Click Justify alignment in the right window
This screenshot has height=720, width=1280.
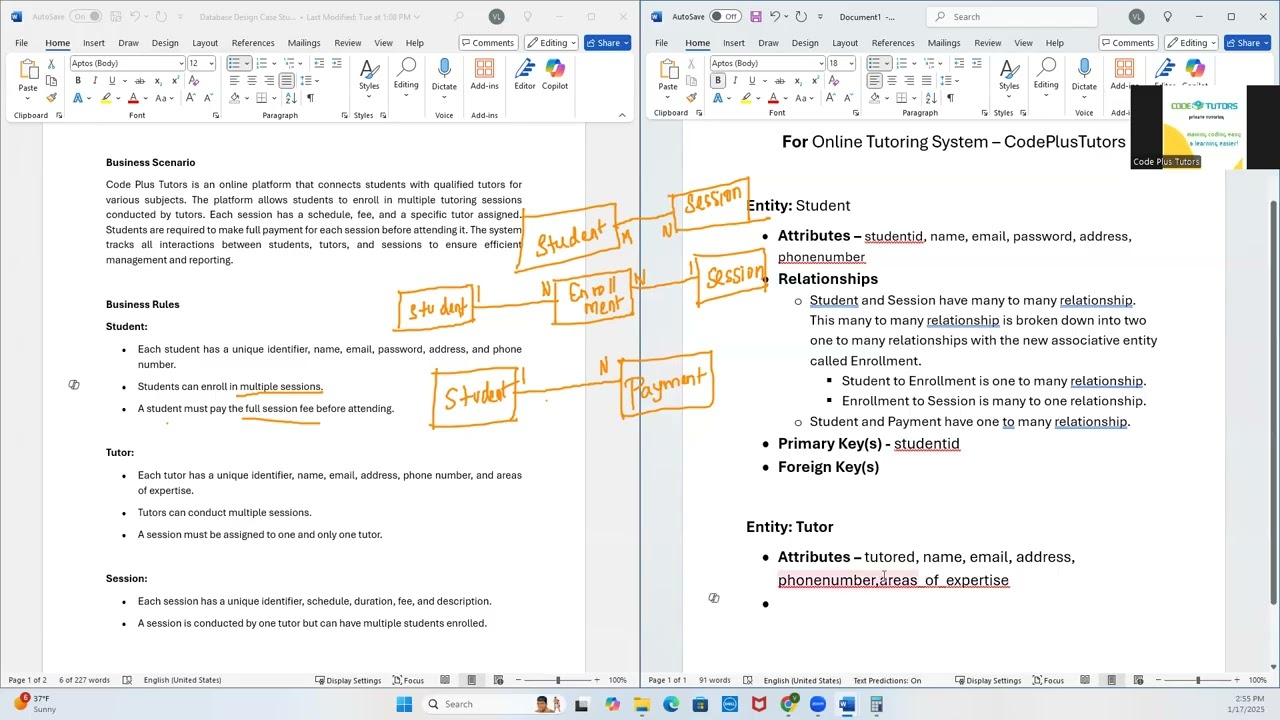pos(927,81)
